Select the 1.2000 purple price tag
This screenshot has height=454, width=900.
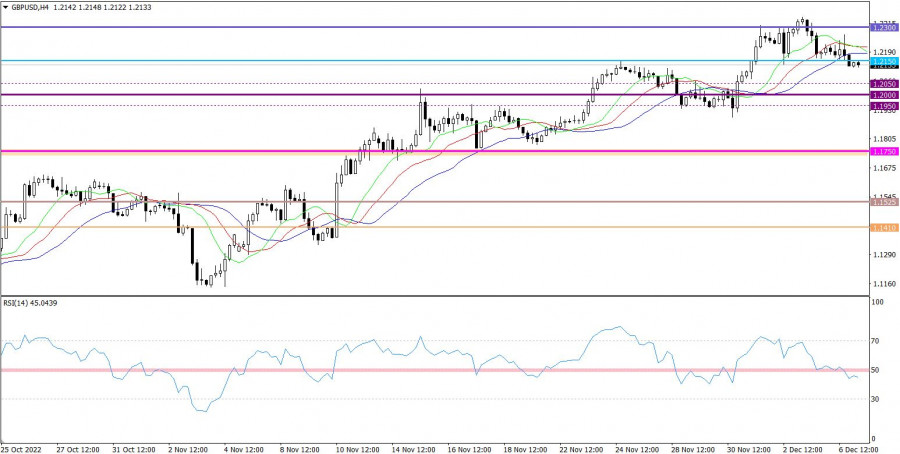(x=883, y=95)
